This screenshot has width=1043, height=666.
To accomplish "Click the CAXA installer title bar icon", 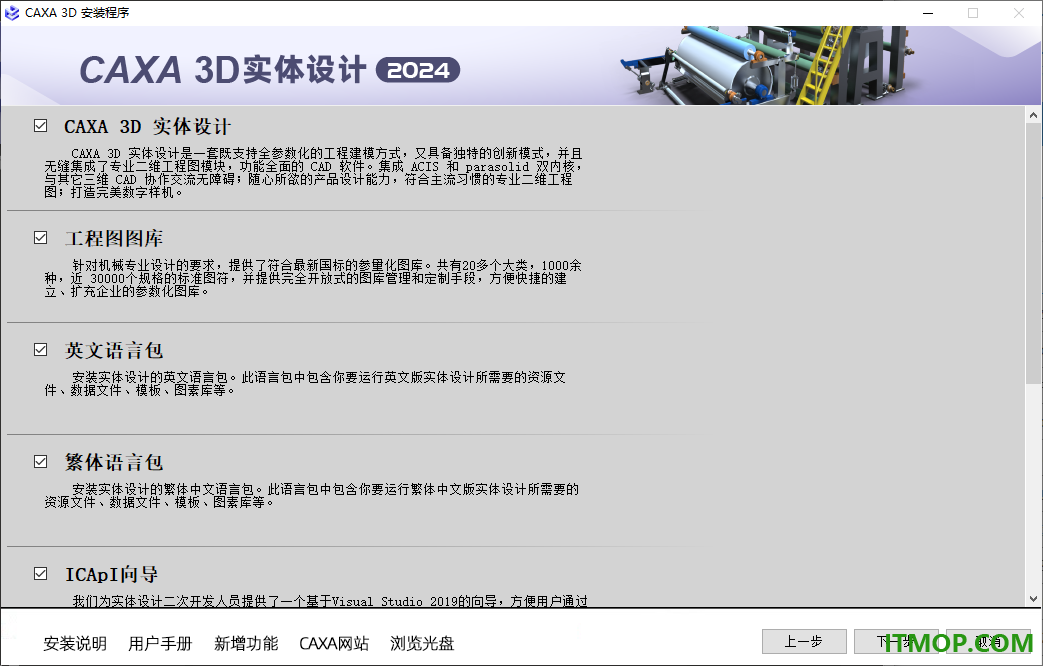I will [12, 13].
